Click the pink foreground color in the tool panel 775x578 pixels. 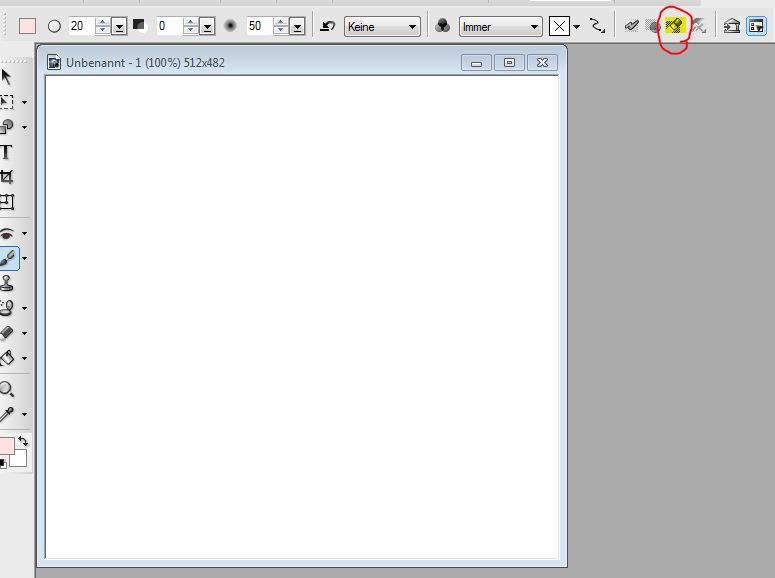click(6, 446)
